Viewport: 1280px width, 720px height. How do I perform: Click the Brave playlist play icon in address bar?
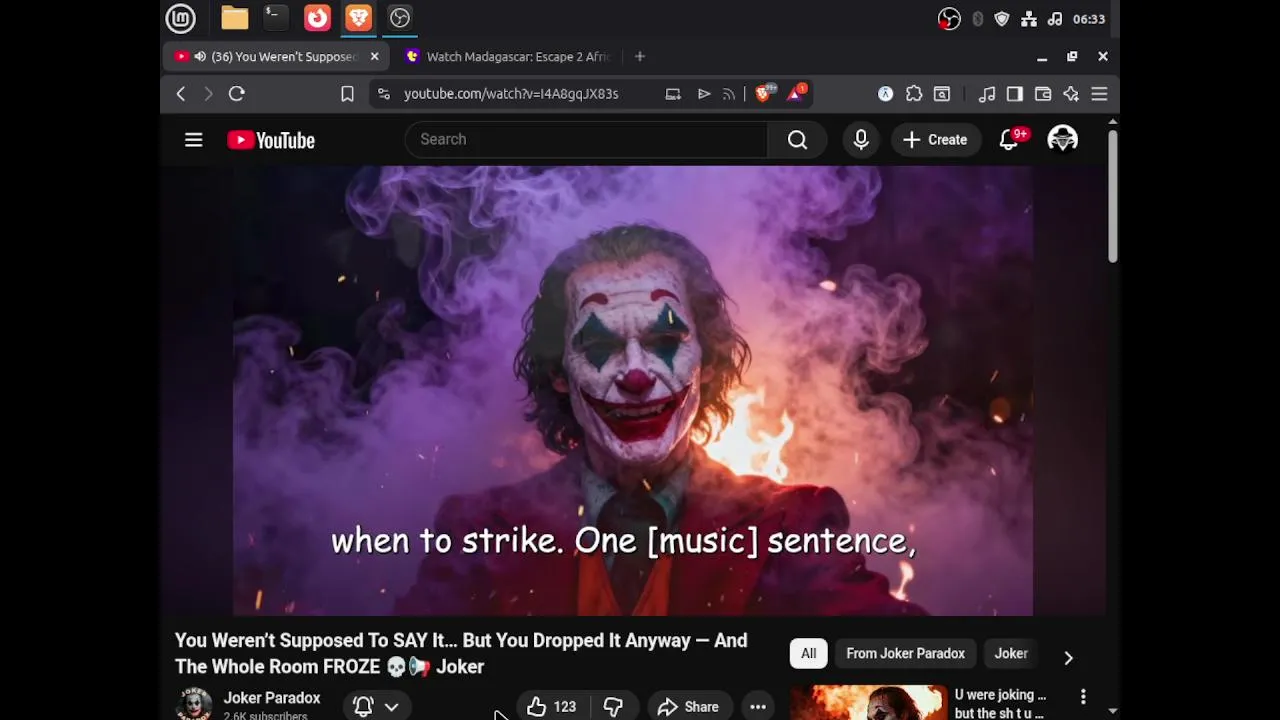coord(704,94)
